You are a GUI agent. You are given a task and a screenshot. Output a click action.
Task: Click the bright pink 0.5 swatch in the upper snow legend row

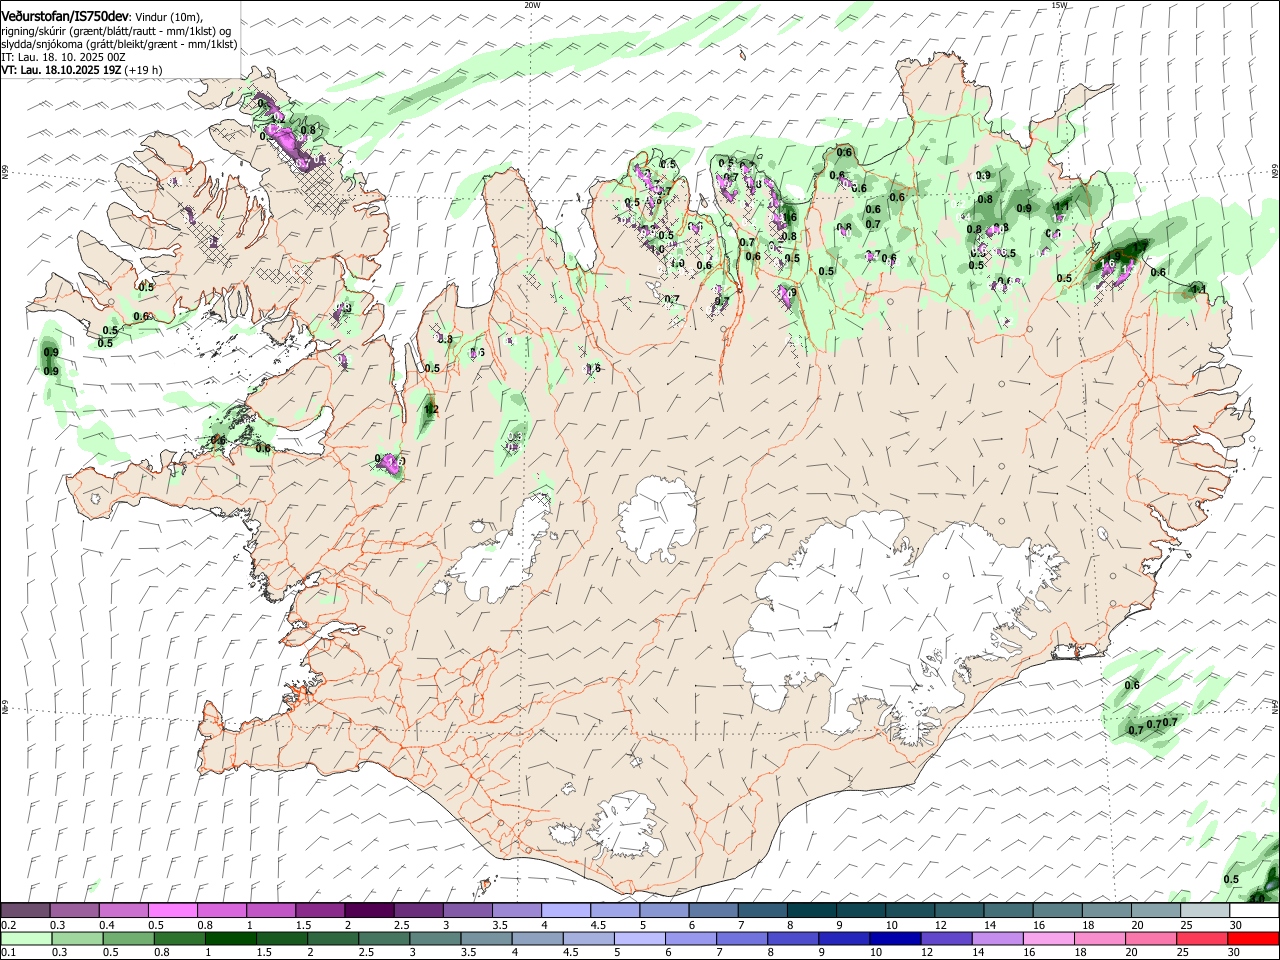[172, 911]
